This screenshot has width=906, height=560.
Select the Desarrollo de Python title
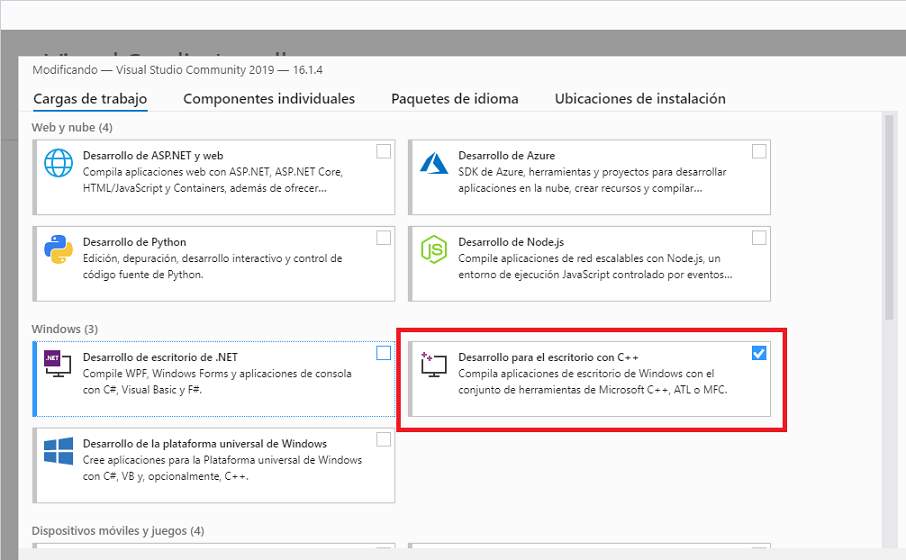point(134,242)
